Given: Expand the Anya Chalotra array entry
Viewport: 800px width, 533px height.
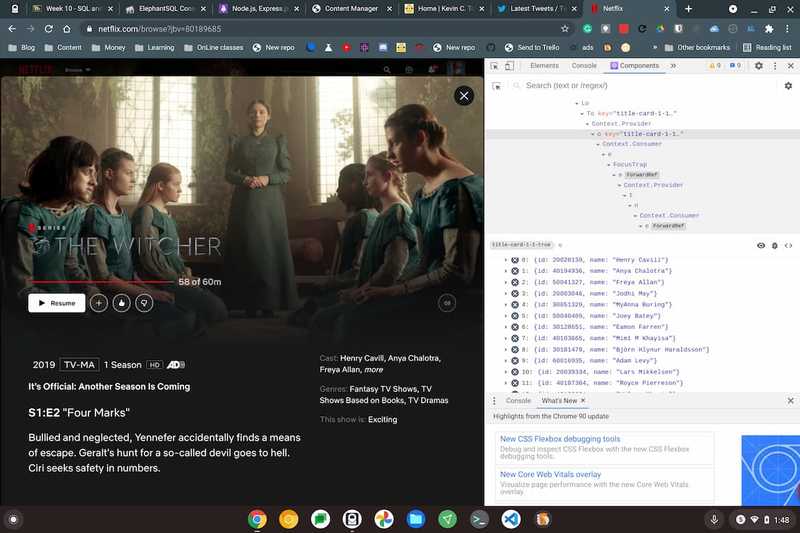Looking at the screenshot, I should (506, 271).
